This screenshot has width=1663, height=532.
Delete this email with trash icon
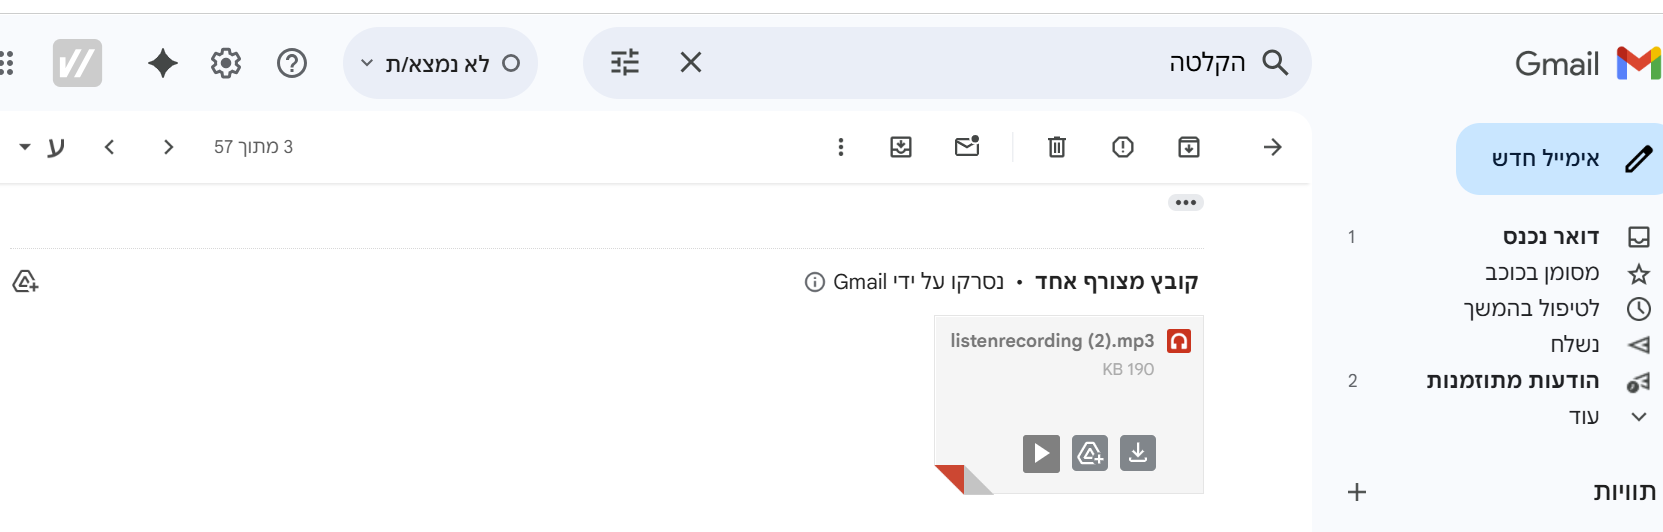tap(1056, 147)
